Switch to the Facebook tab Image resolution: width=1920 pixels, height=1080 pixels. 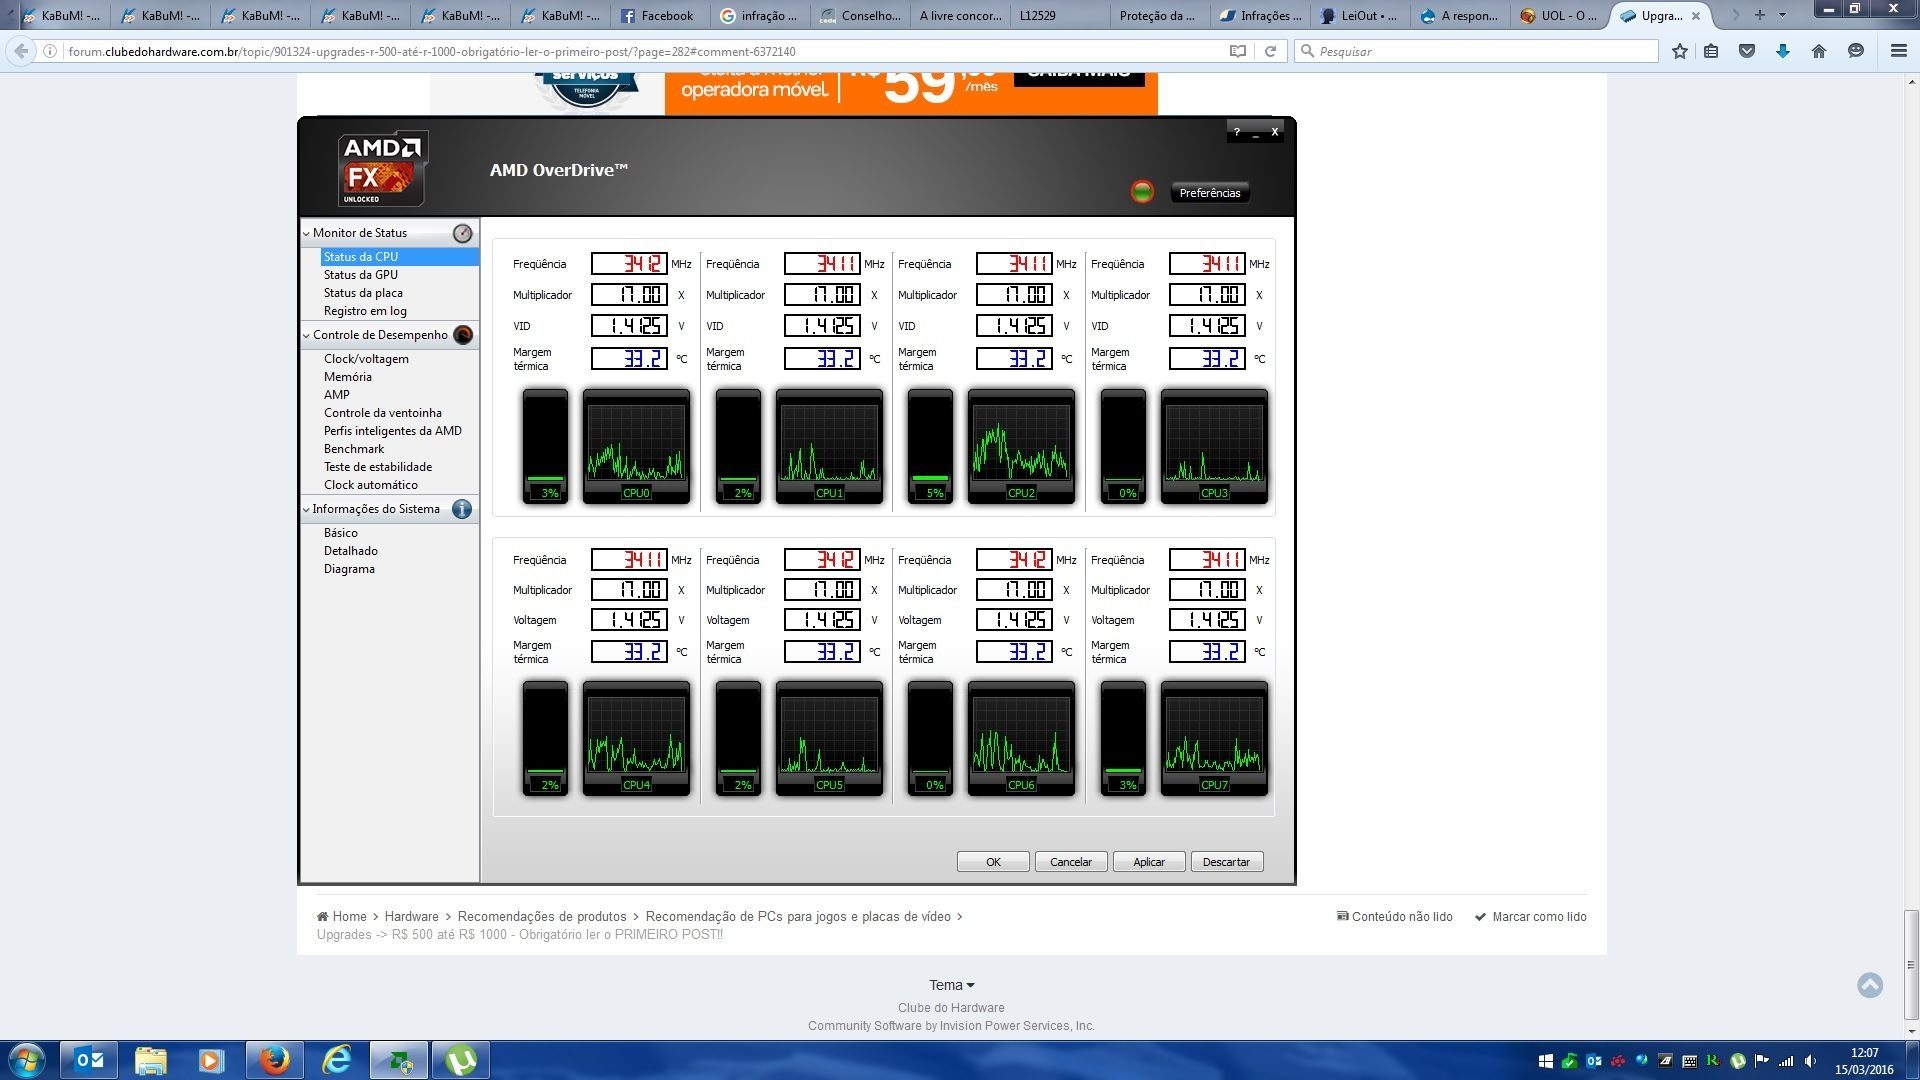(658, 15)
